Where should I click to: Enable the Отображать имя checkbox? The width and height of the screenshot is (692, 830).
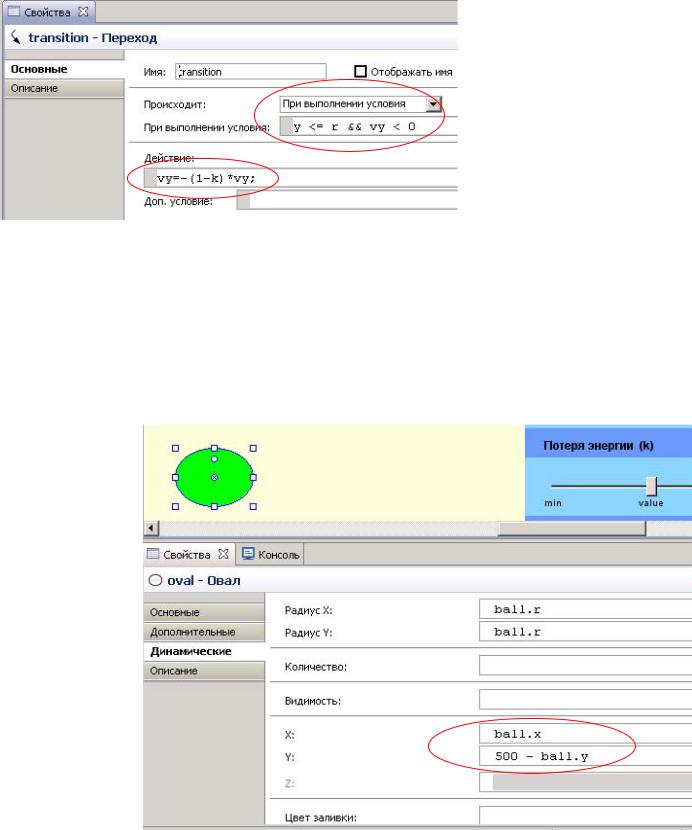(360, 71)
